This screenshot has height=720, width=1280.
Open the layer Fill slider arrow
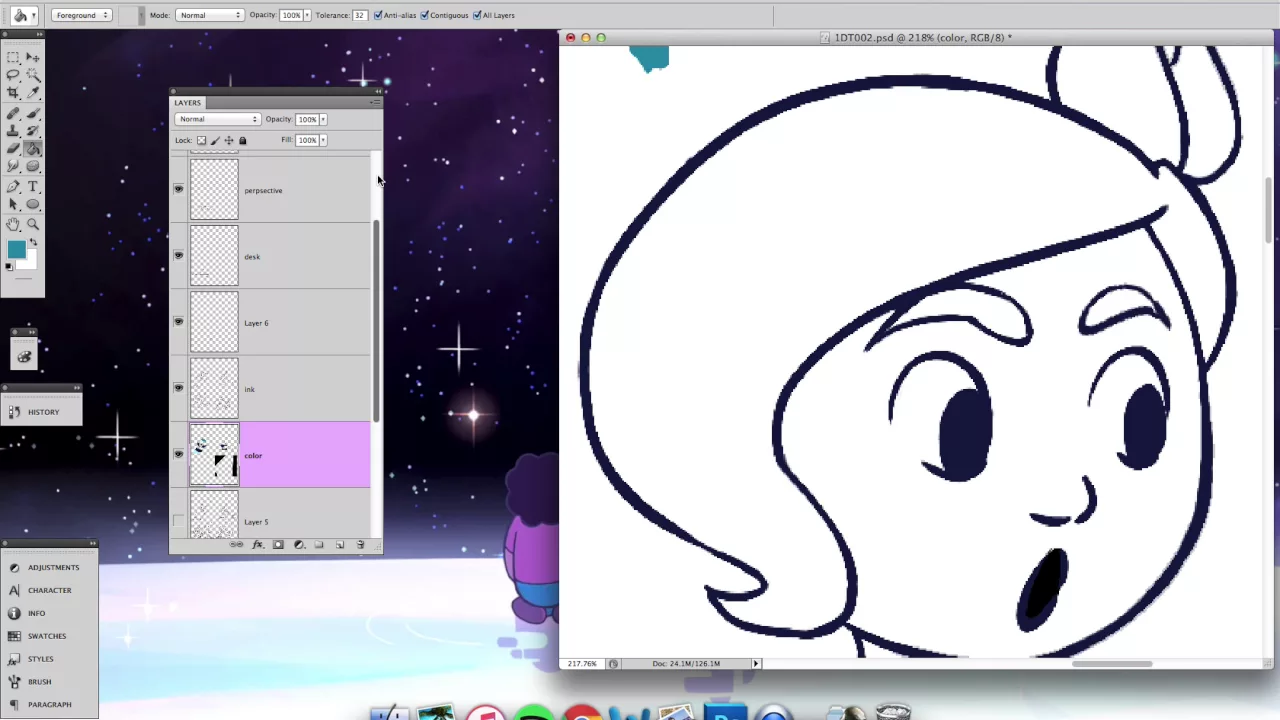tap(323, 140)
